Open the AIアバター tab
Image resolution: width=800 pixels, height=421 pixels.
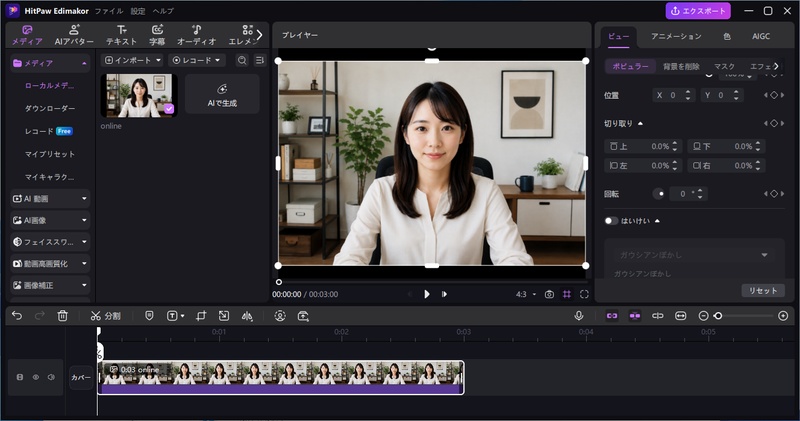coord(74,35)
